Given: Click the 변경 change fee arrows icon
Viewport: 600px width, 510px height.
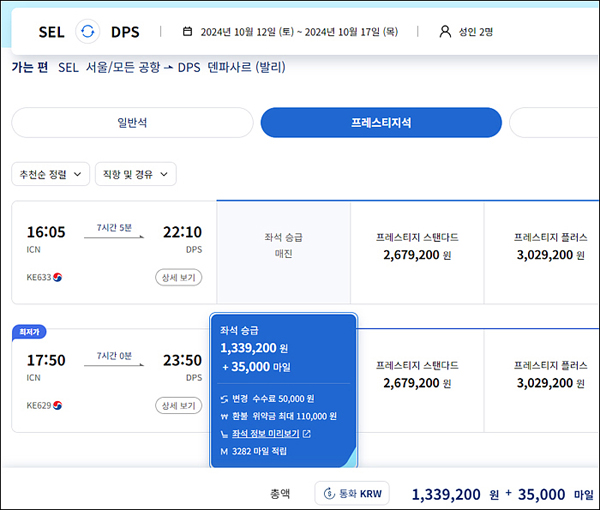Looking at the screenshot, I should [224, 399].
